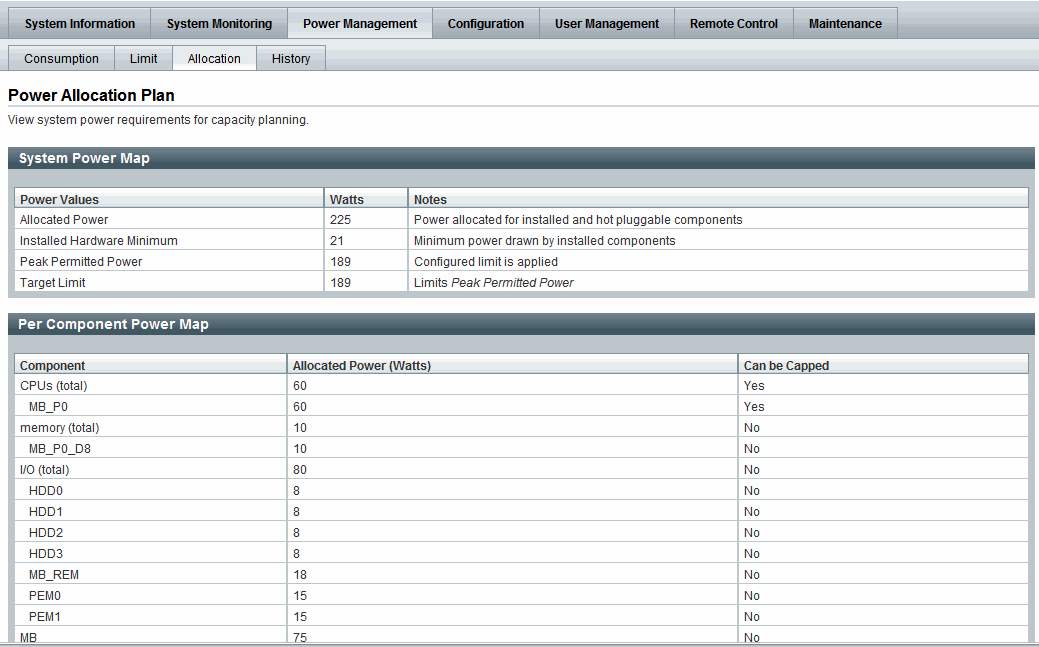Image resolution: width=1039 pixels, height=647 pixels.
Task: Go to the User Management tab
Action: click(606, 22)
